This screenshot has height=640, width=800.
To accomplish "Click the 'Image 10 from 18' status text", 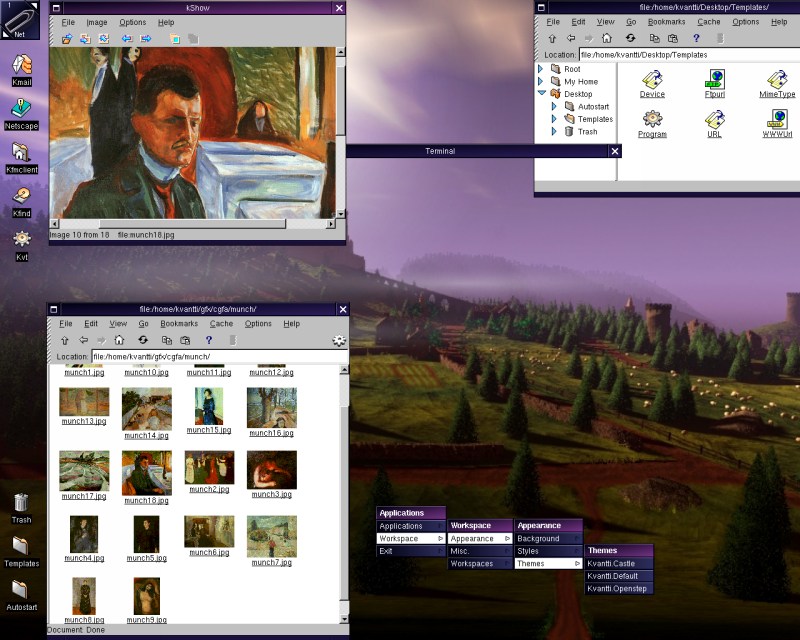I will tap(79, 235).
